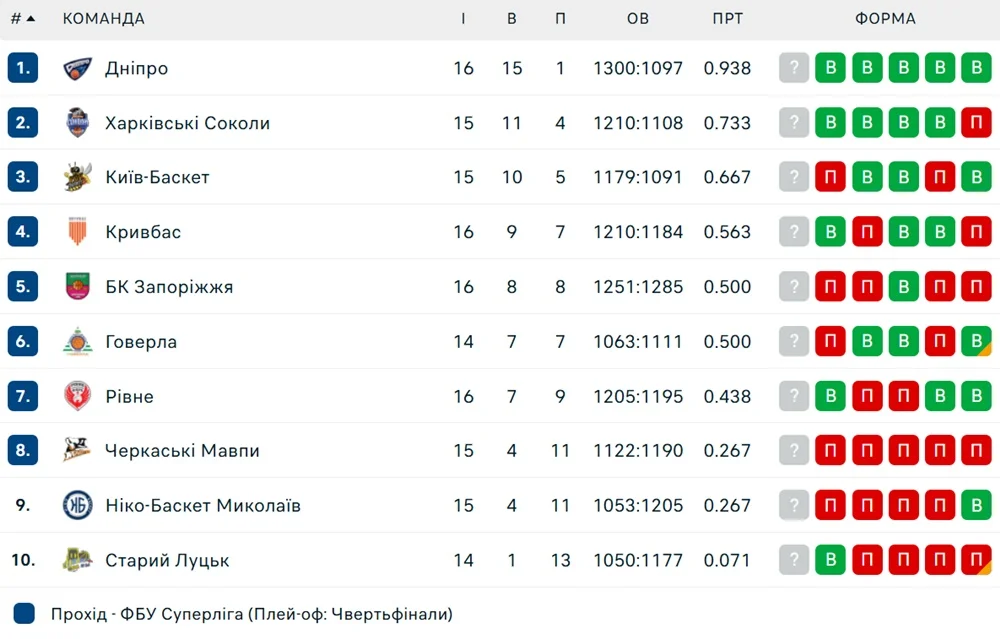Image resolution: width=1000 pixels, height=639 pixels.
Task: Click the БК Запоріжжя team logo
Action: click(78, 287)
